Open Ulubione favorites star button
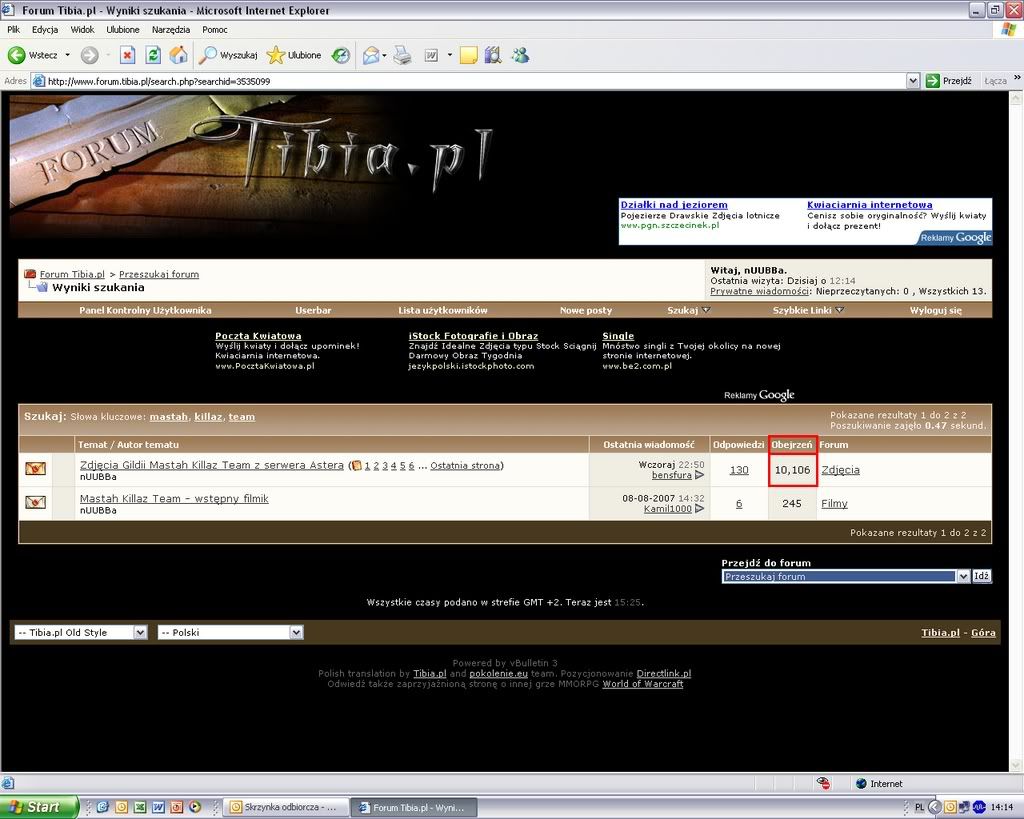Screen dimensions: 1024x819 coord(295,56)
